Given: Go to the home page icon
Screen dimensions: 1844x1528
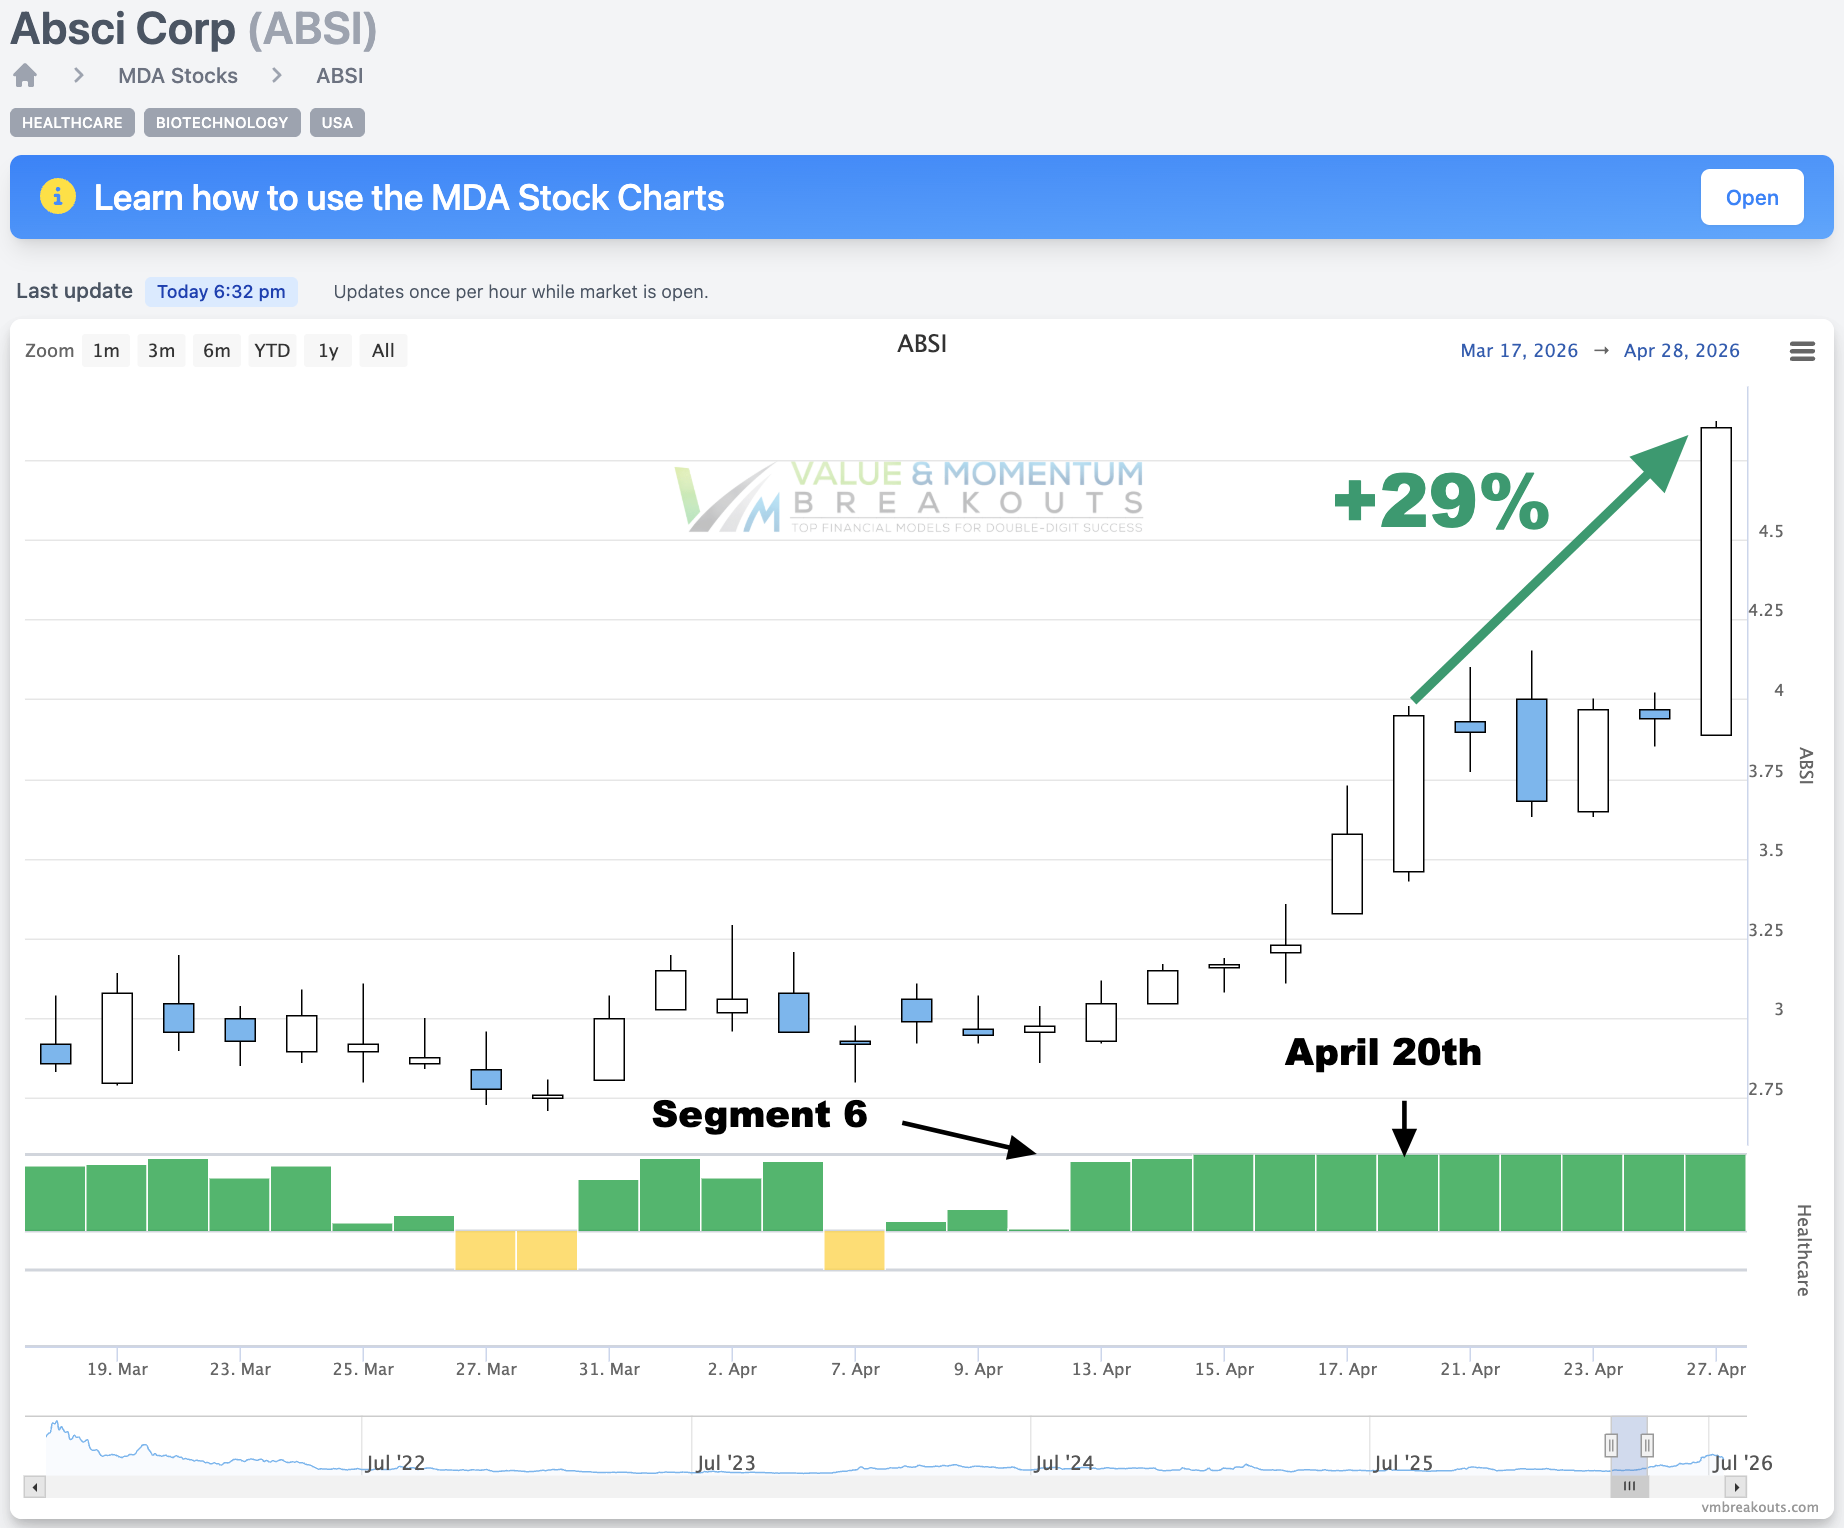Looking at the screenshot, I should coord(25,75).
